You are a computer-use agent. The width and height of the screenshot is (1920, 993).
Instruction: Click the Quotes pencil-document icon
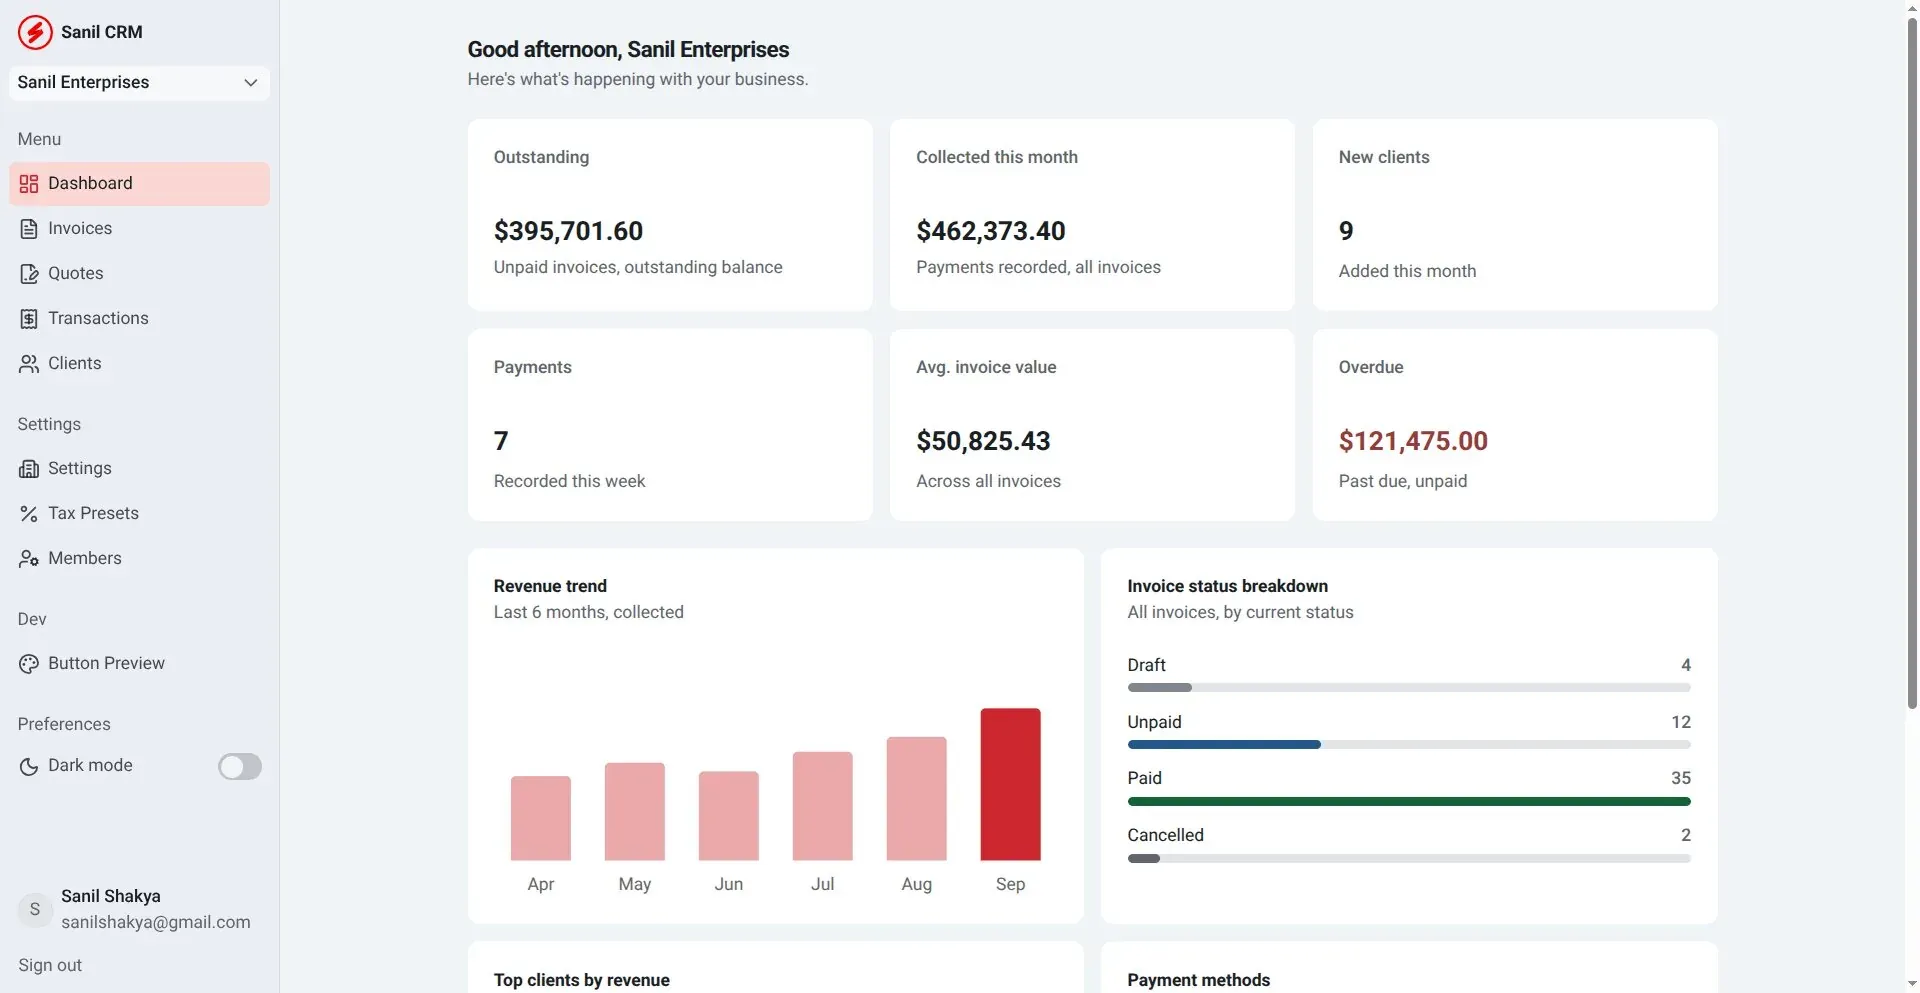pyautogui.click(x=29, y=274)
